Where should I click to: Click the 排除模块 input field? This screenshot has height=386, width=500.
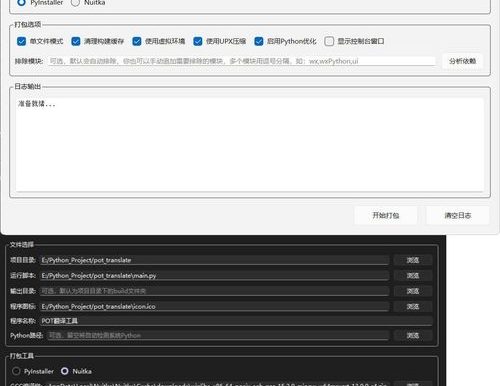coord(242,61)
